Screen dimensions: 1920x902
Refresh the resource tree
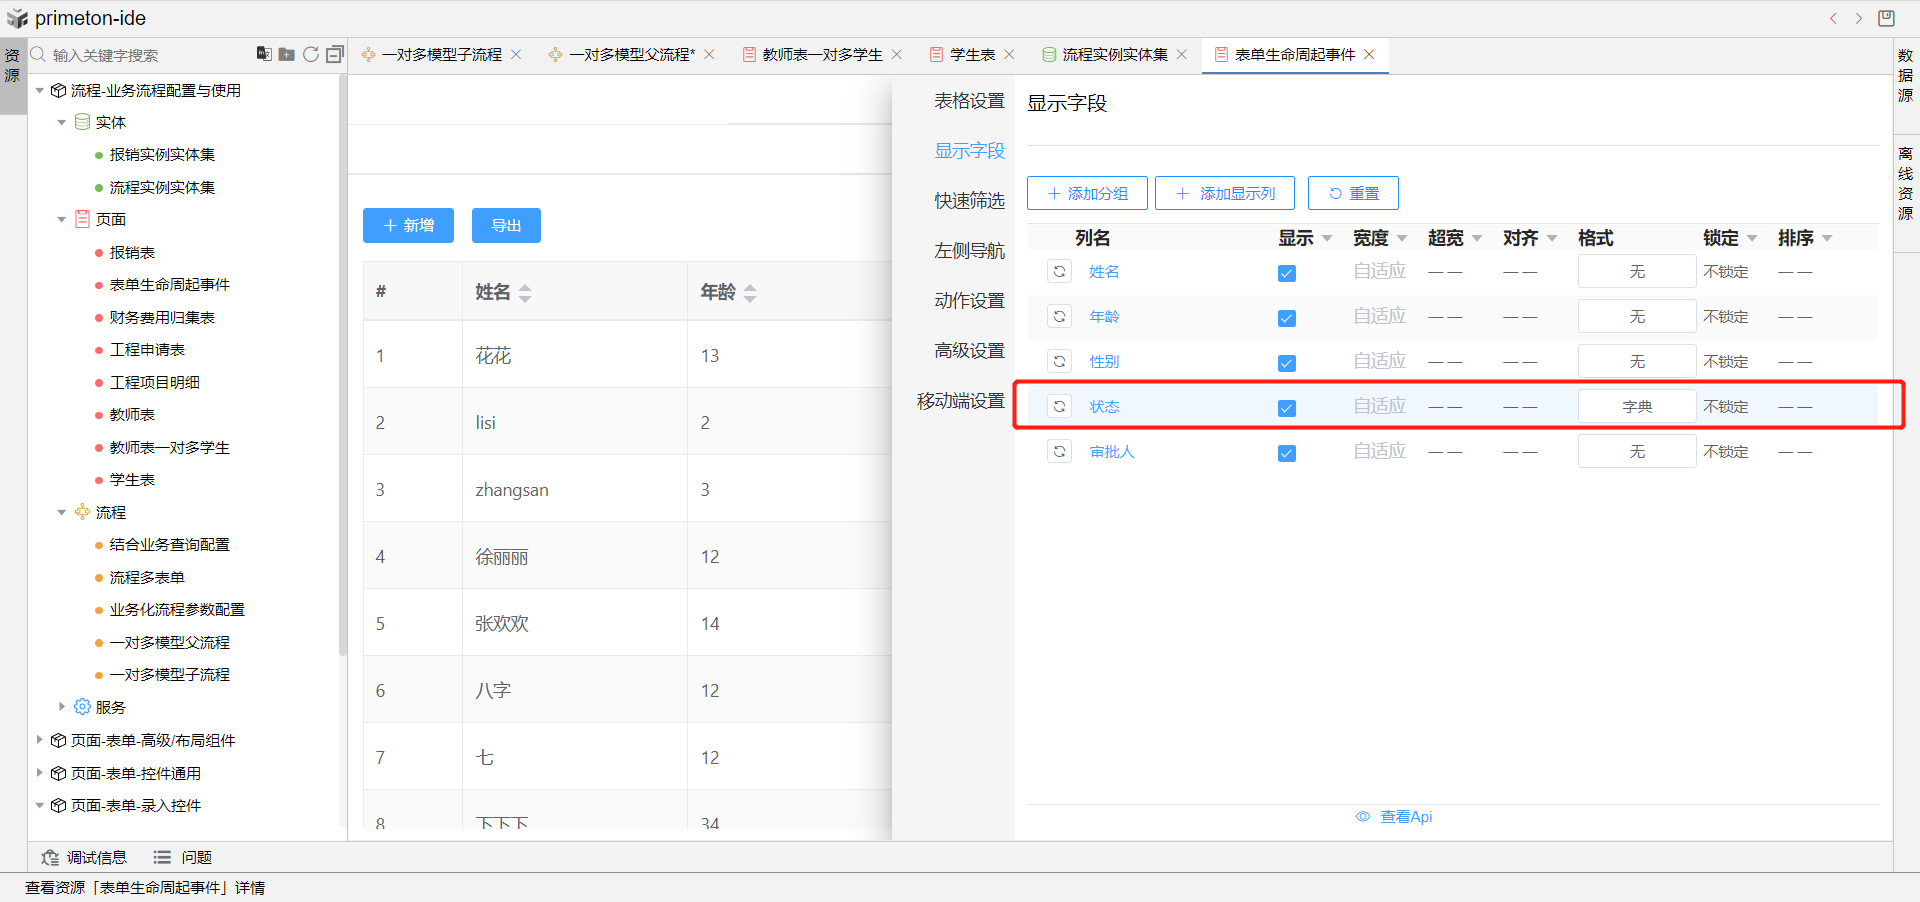pyautogui.click(x=311, y=54)
